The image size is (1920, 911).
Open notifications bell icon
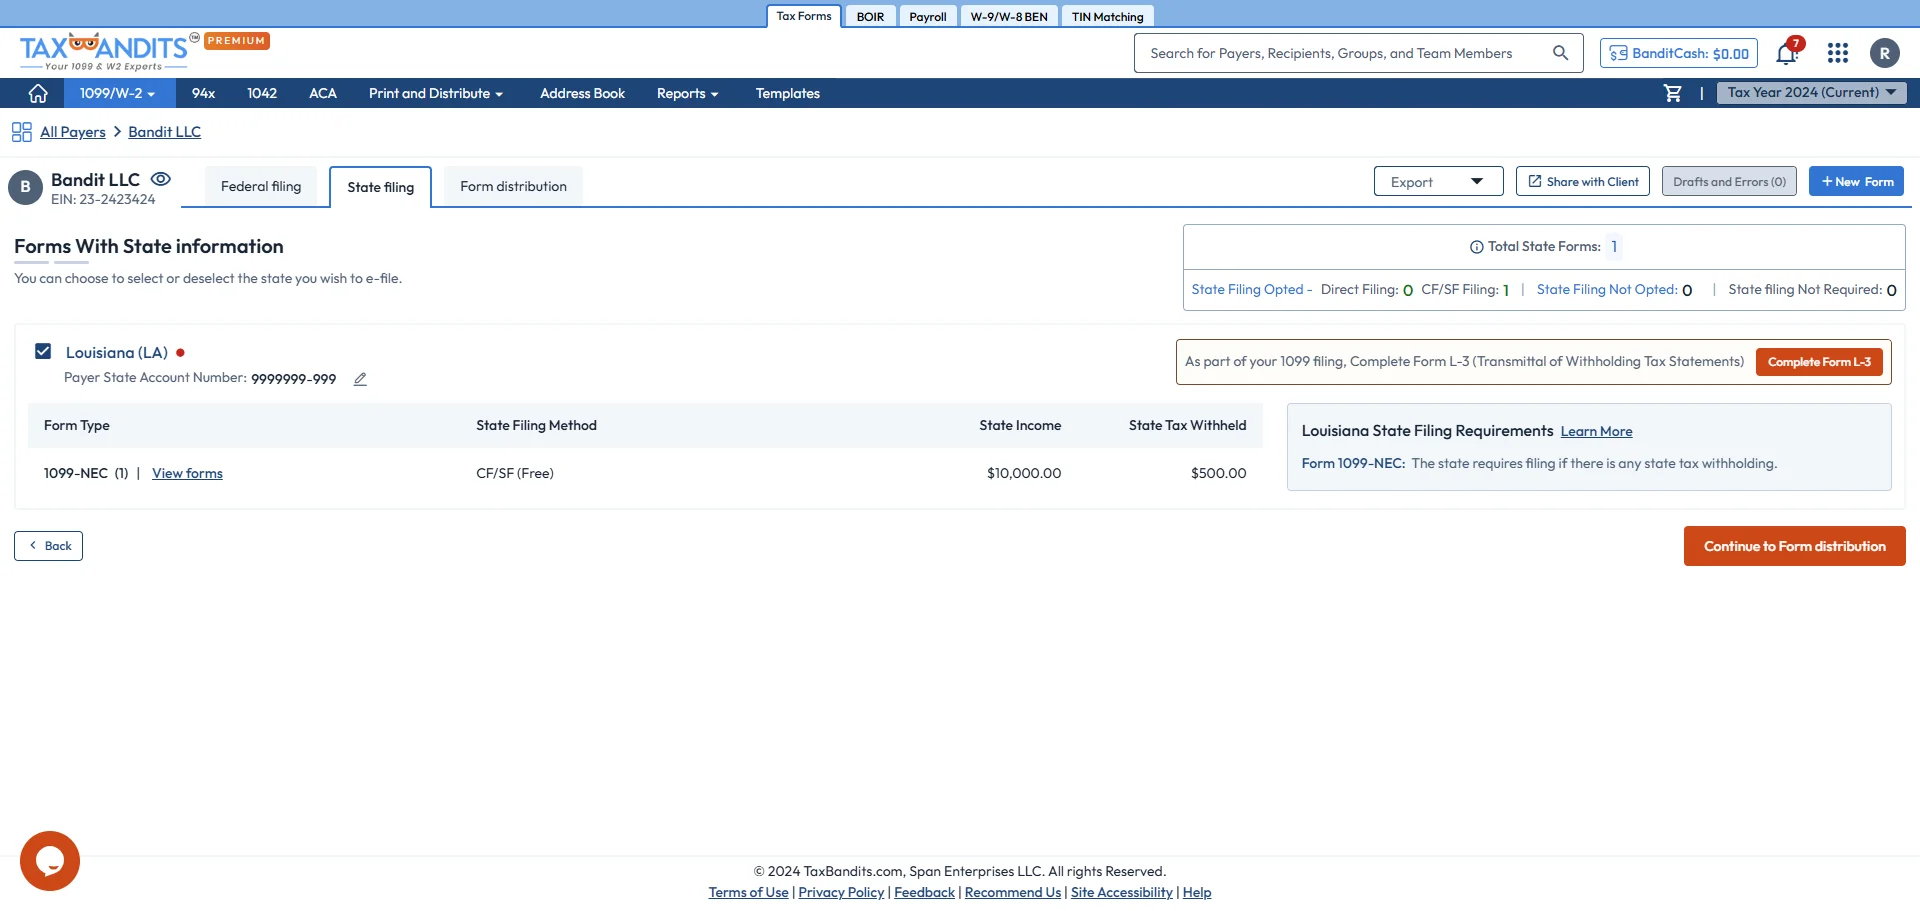click(x=1787, y=53)
